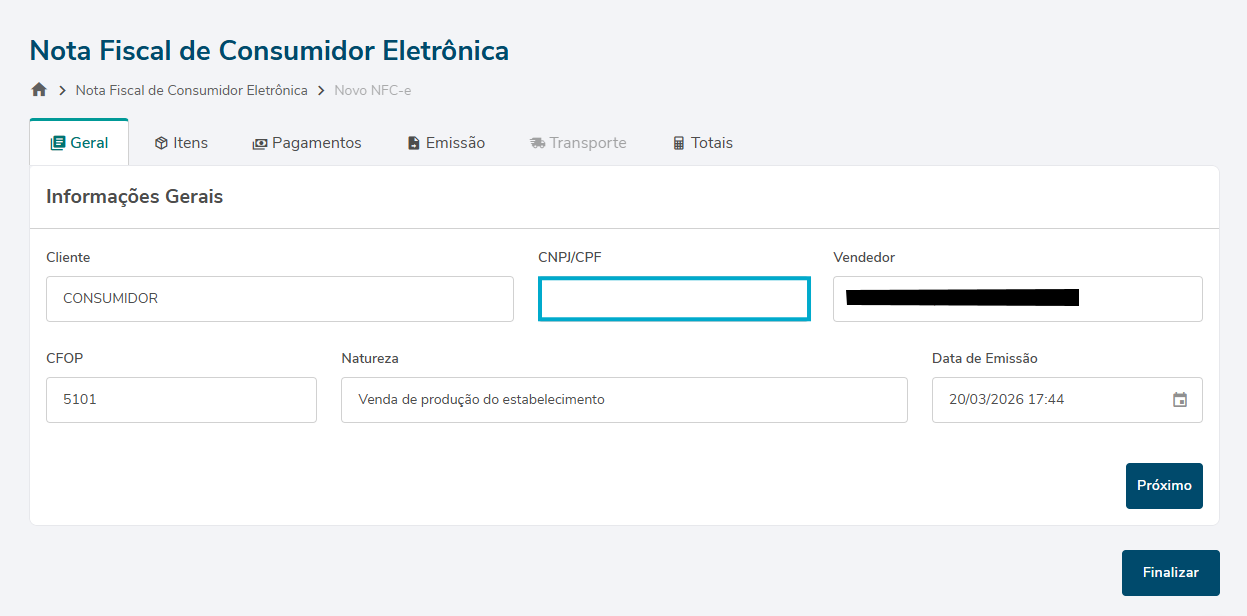Click into the empty CNPJ/CPF field

pos(674,299)
